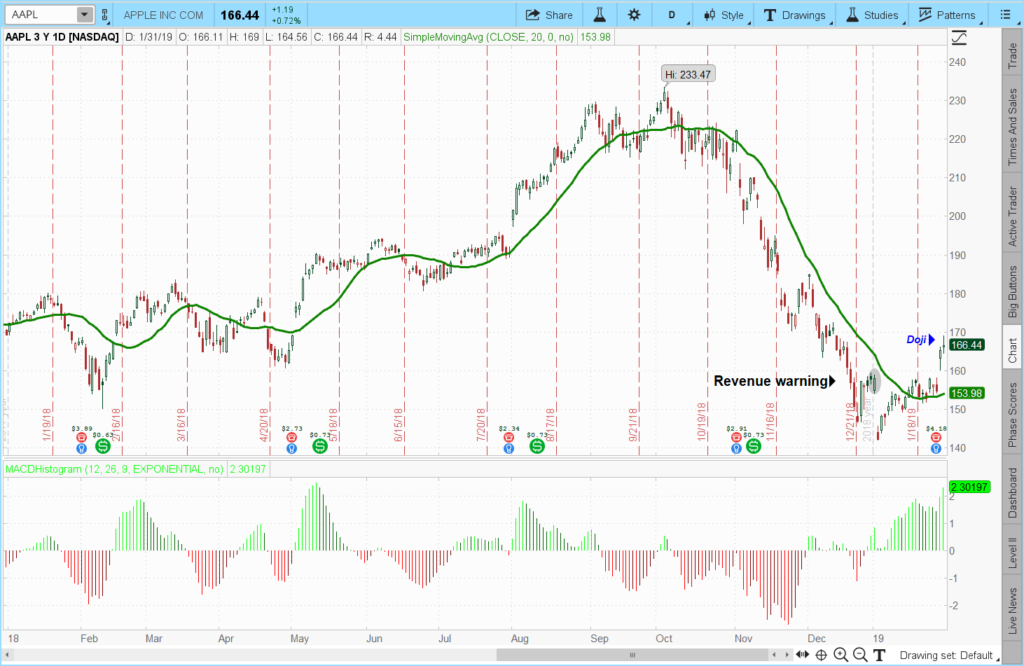Click the November $2.91 earnings phone icon
The image size is (1024, 666).
pos(736,437)
